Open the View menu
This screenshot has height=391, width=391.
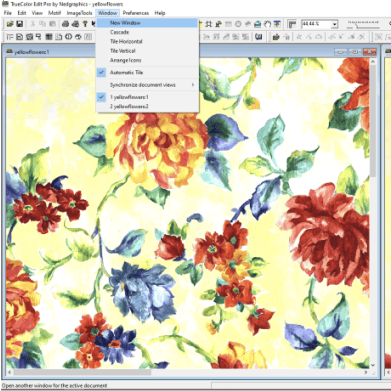point(37,13)
